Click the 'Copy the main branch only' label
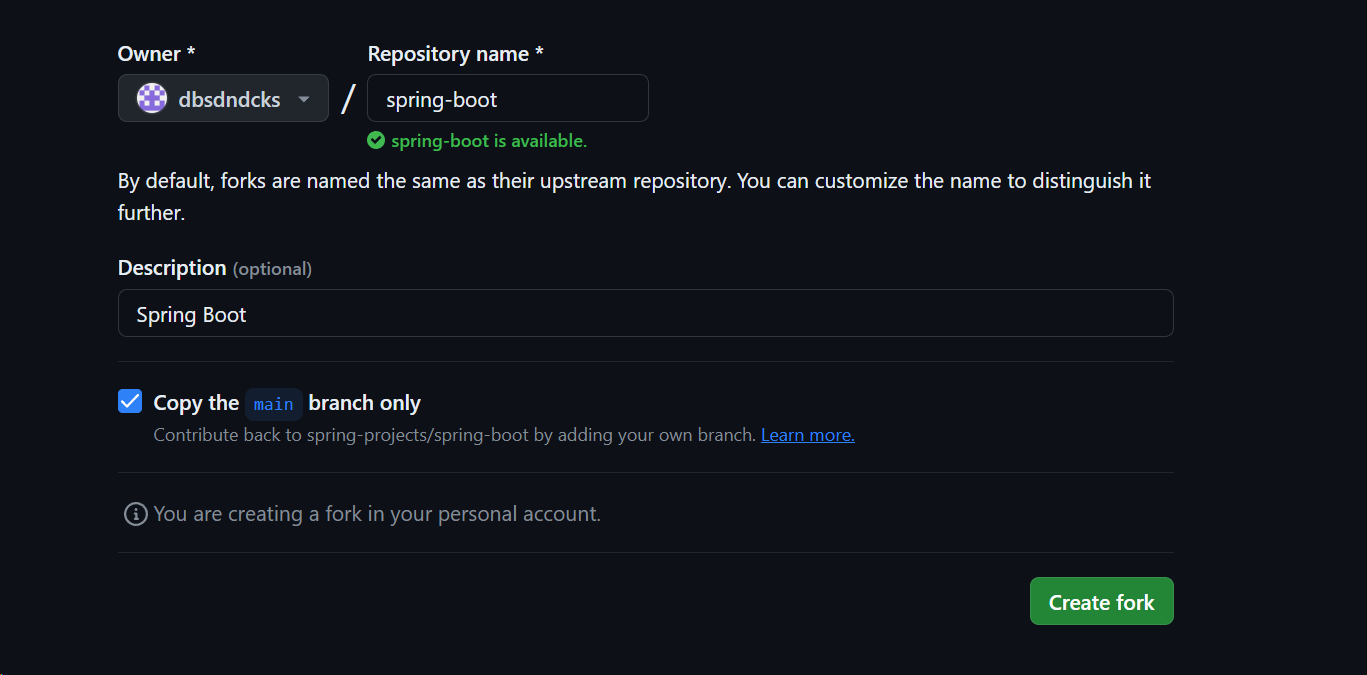This screenshot has height=675, width=1367. tap(287, 403)
